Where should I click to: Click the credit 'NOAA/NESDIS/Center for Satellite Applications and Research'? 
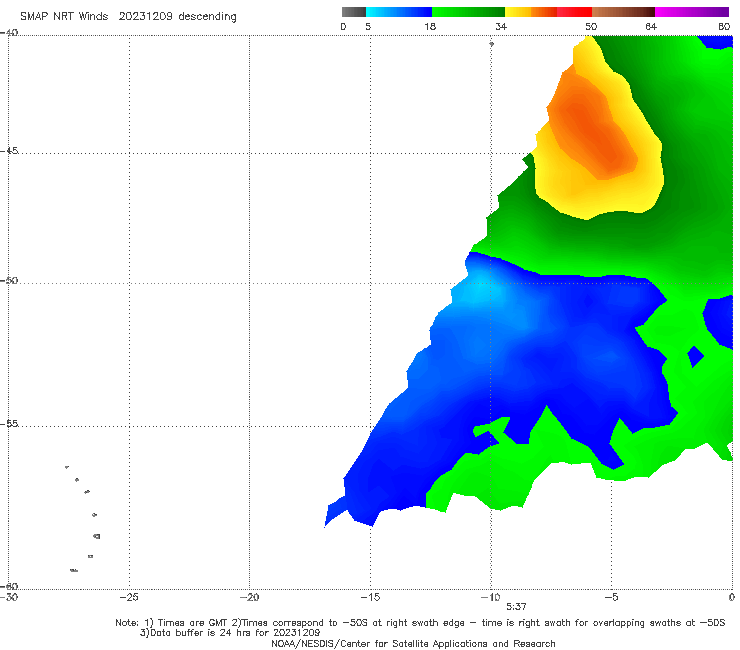tap(413, 643)
